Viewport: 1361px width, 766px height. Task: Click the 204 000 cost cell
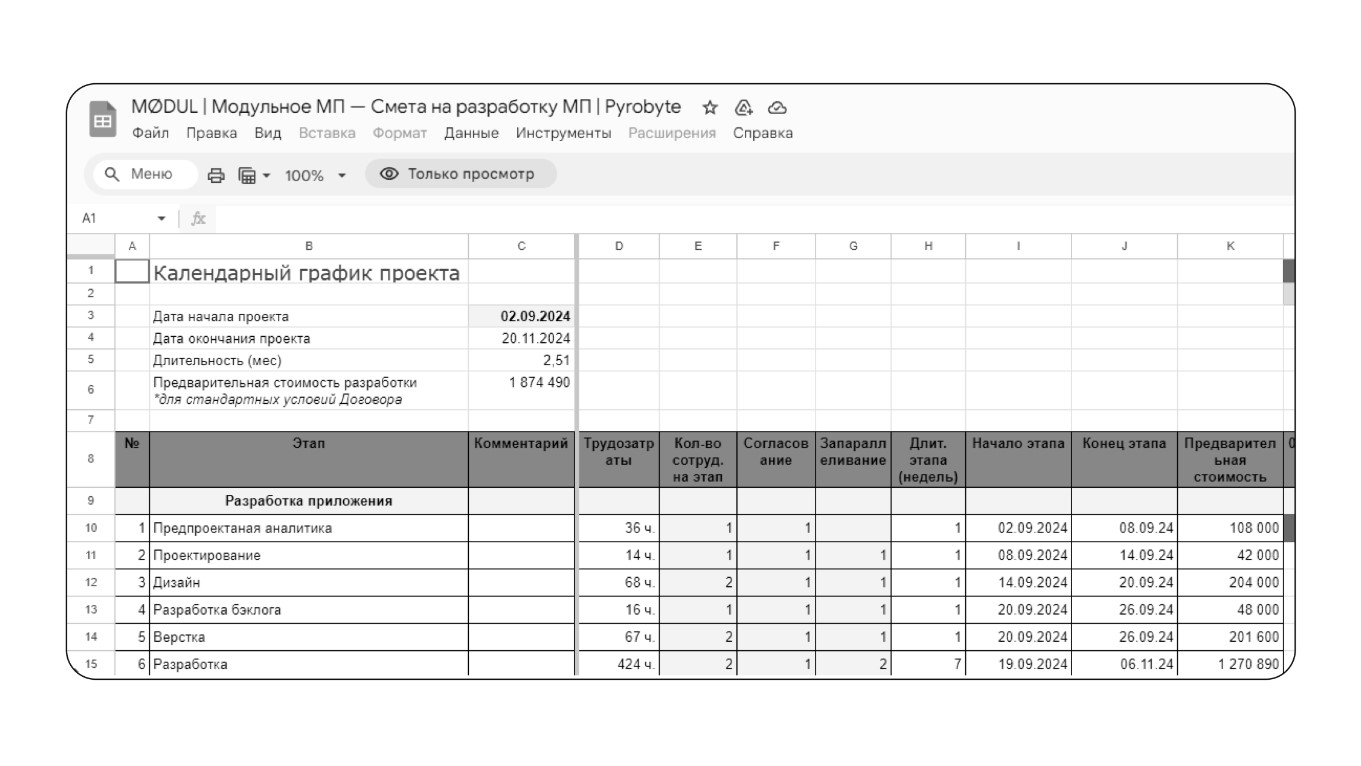pos(1230,582)
